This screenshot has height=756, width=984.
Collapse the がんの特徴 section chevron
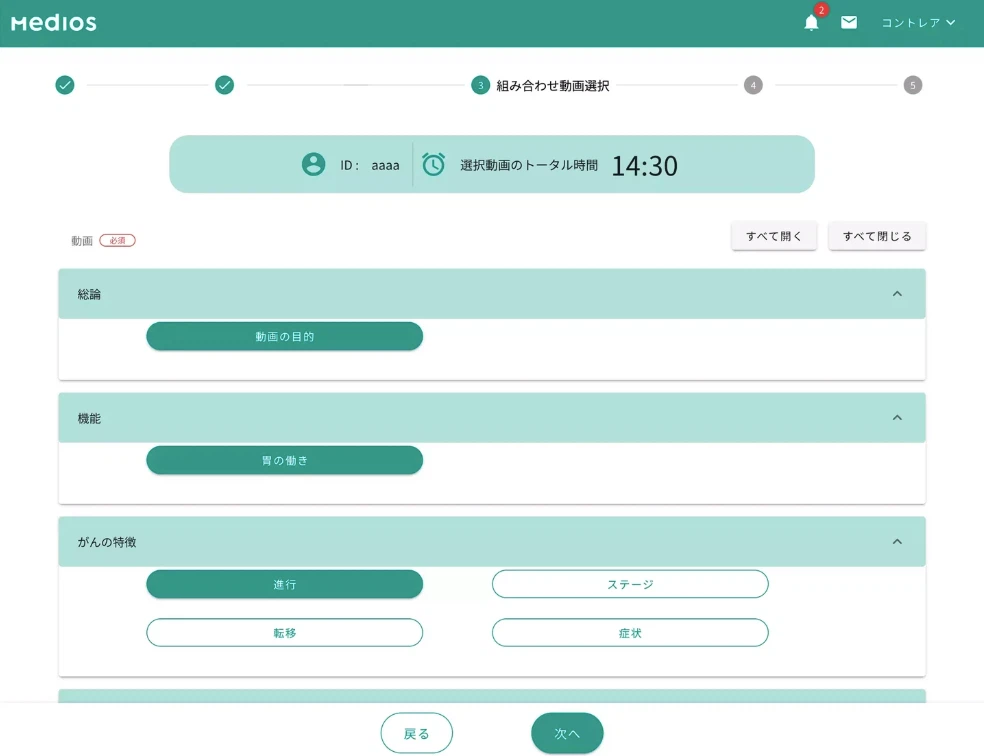(x=897, y=541)
